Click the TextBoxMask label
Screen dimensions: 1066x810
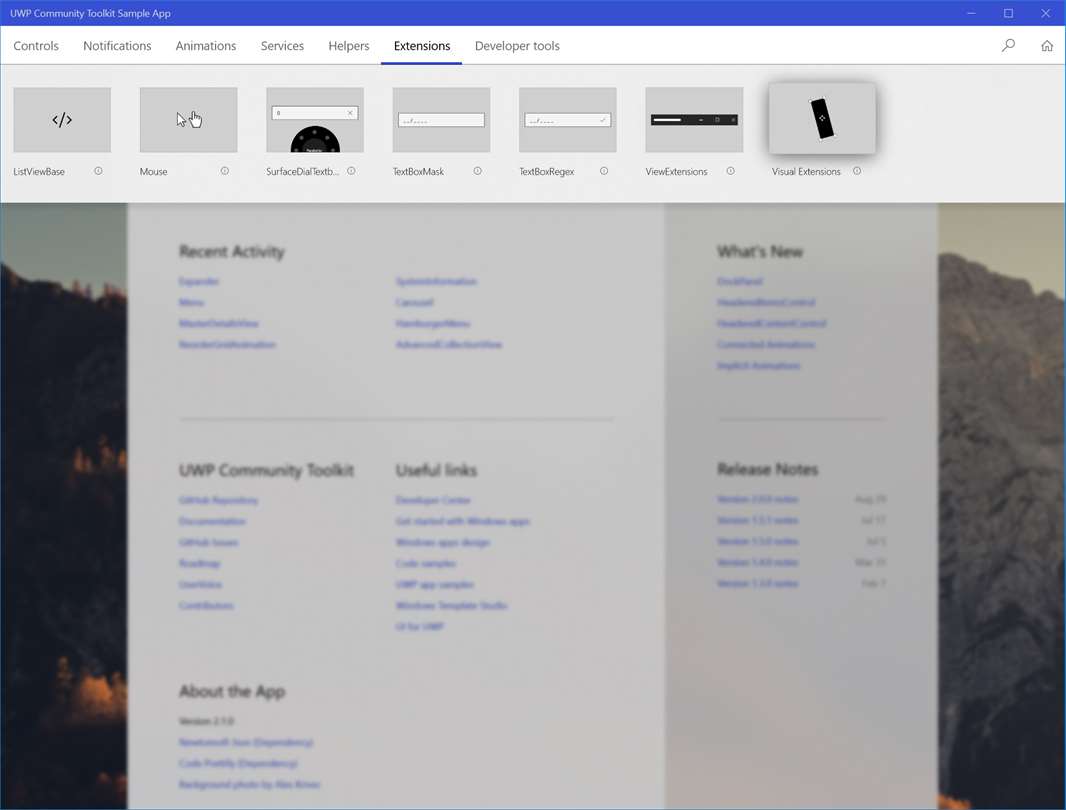click(418, 171)
